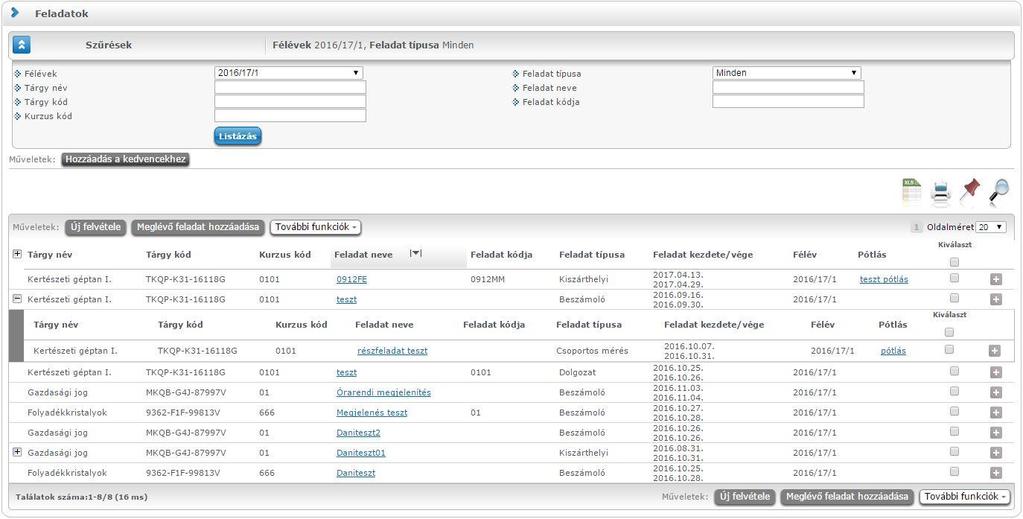Open the Daniteszt2 link
Screen dimensions: 1023x519
tap(358, 433)
